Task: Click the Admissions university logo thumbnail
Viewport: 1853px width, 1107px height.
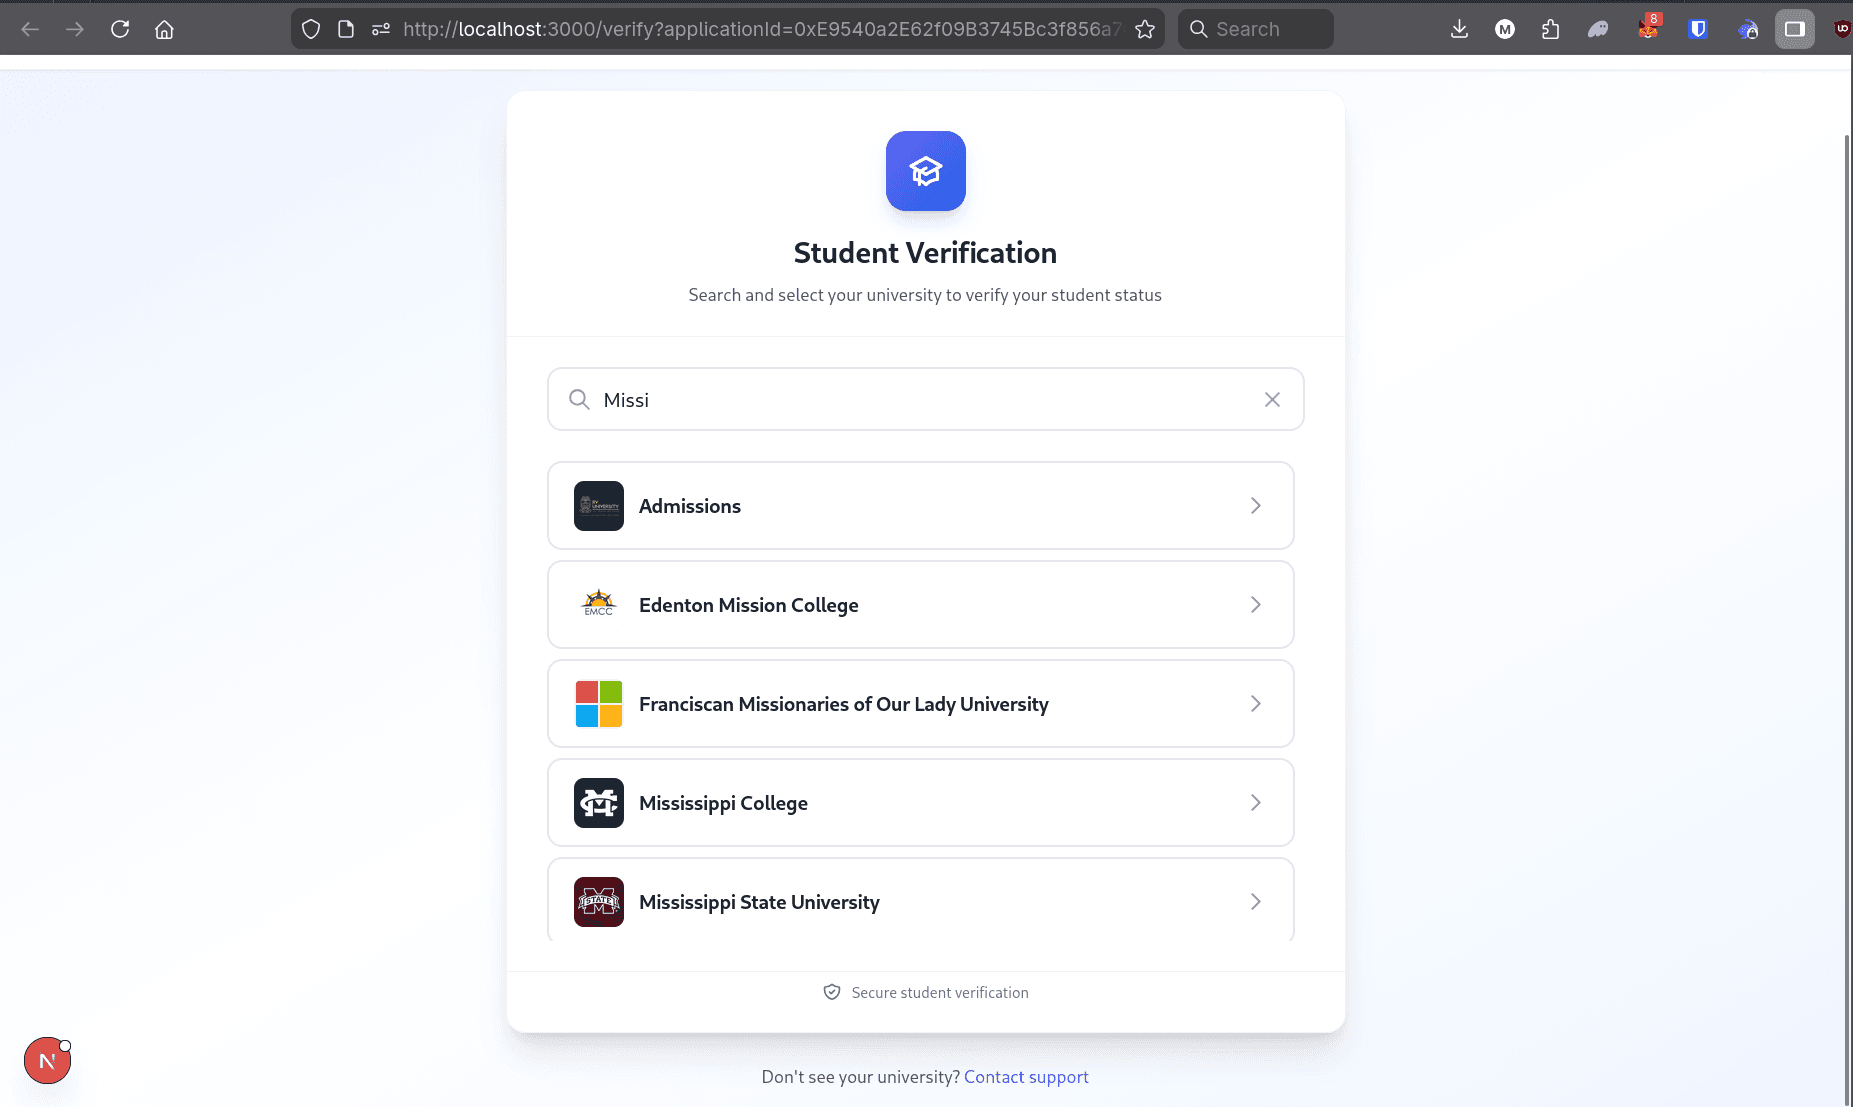Action: [598, 506]
